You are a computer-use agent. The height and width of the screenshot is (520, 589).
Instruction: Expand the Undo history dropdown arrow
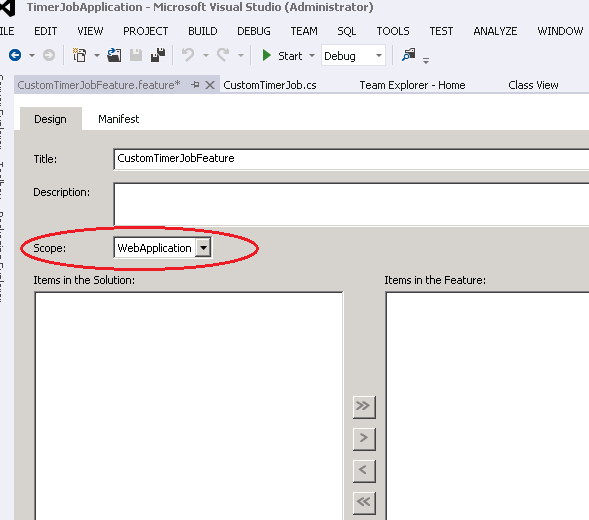(206, 56)
